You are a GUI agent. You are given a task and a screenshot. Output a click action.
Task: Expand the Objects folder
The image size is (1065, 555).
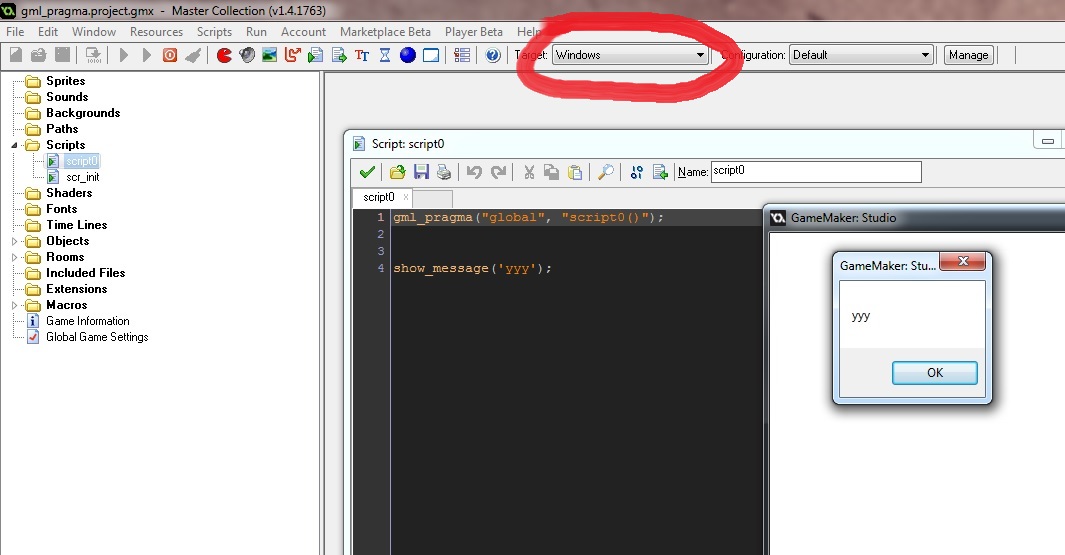point(15,241)
